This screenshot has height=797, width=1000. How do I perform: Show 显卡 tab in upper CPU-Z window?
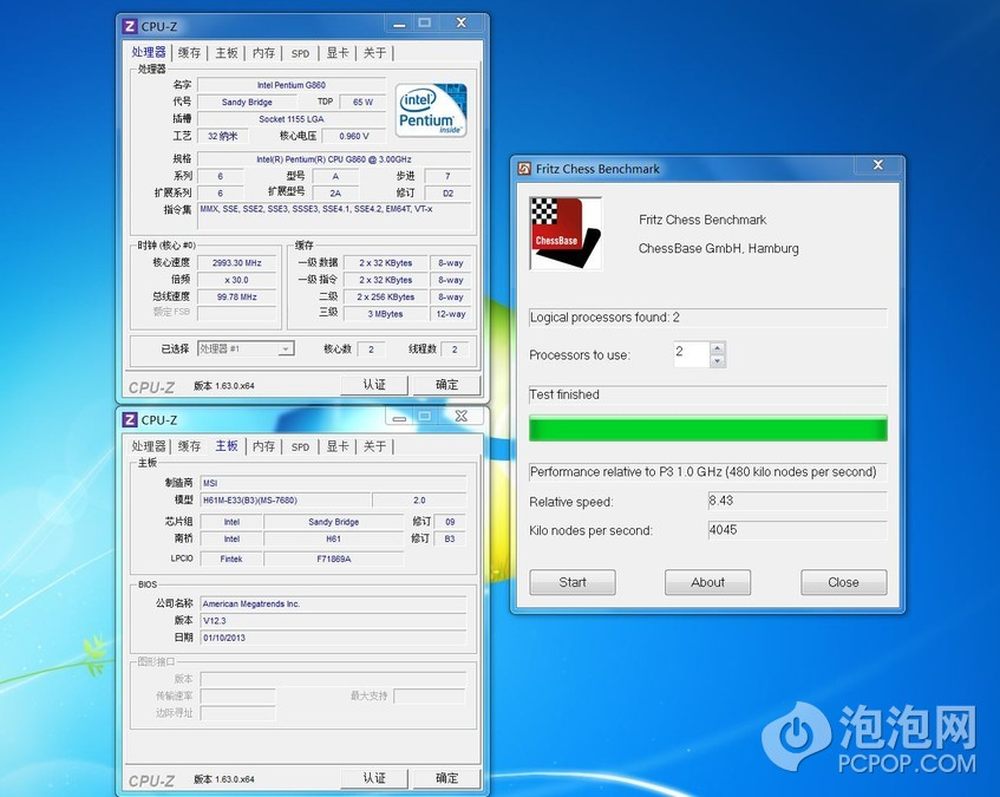click(337, 53)
